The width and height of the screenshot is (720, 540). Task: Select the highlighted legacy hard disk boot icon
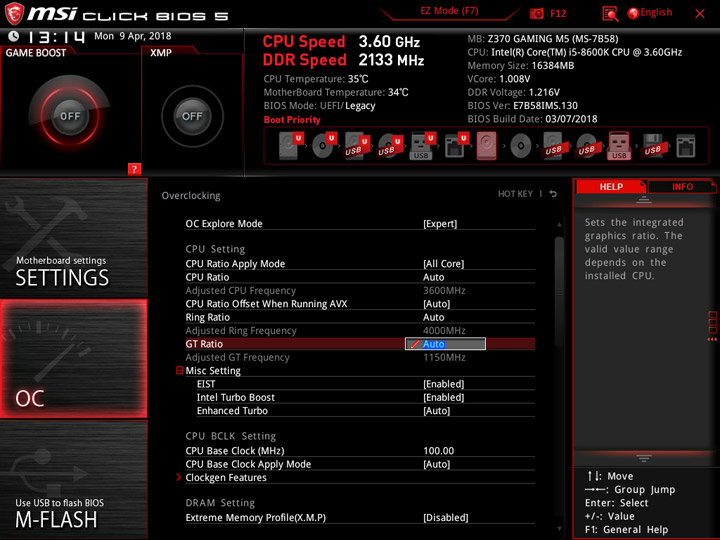pyautogui.click(x=487, y=146)
